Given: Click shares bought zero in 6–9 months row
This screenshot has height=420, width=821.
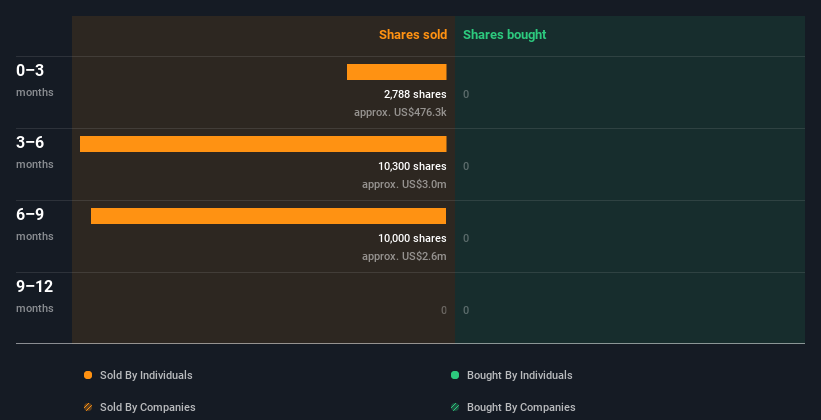Looking at the screenshot, I should tap(466, 238).
